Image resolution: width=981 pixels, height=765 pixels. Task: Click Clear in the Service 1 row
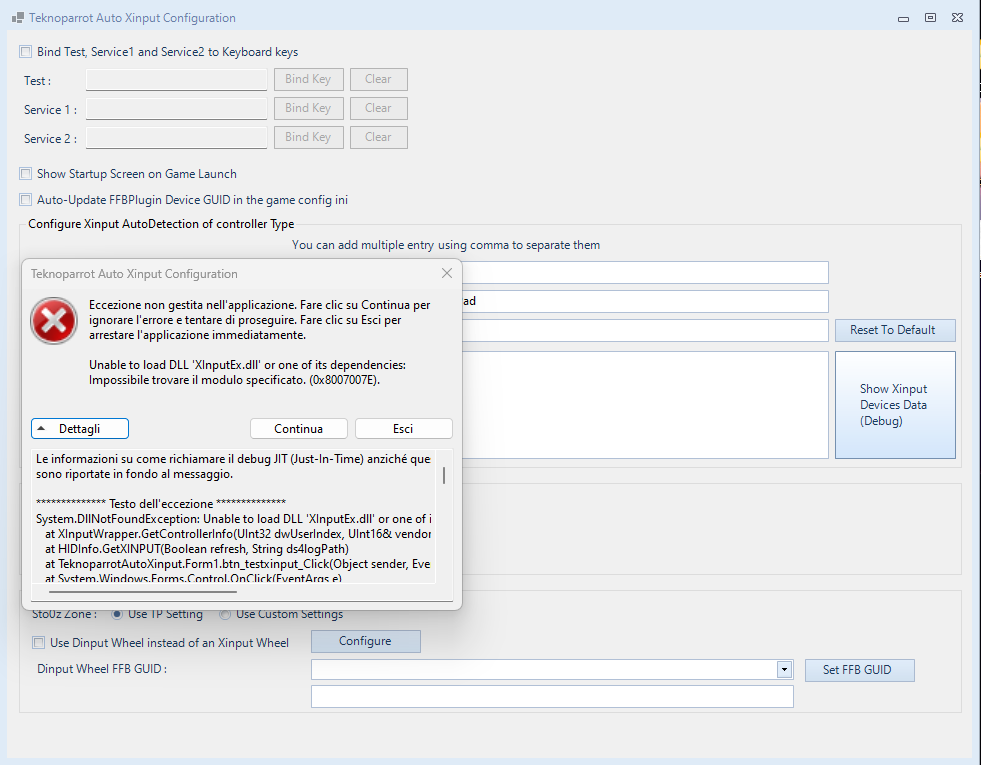click(x=379, y=108)
